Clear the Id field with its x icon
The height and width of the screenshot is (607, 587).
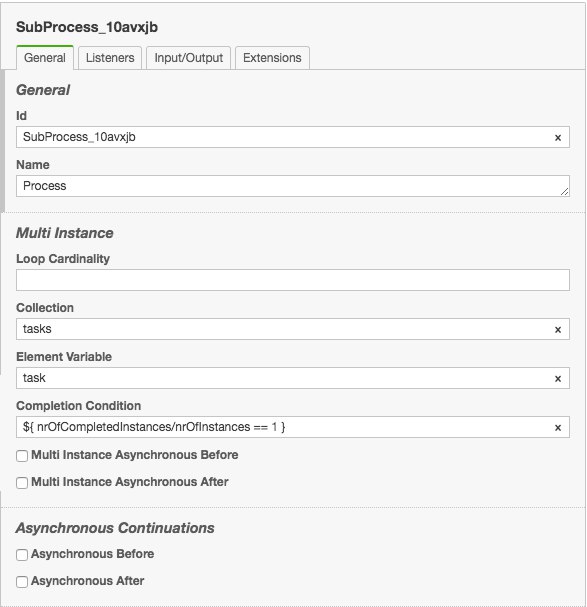558,137
